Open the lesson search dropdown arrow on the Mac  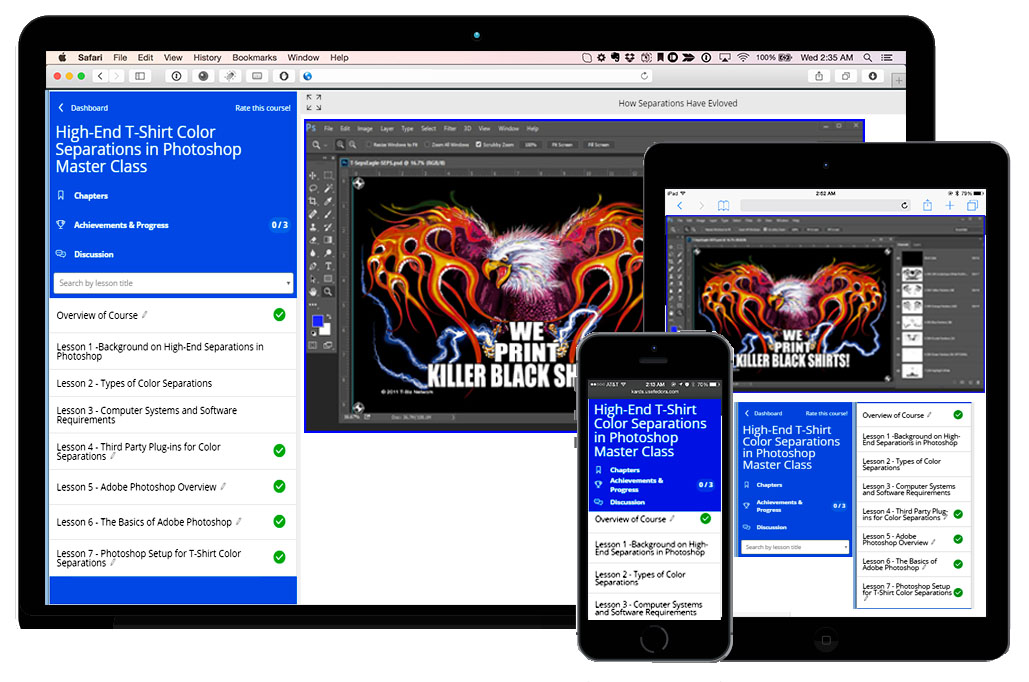(x=288, y=284)
